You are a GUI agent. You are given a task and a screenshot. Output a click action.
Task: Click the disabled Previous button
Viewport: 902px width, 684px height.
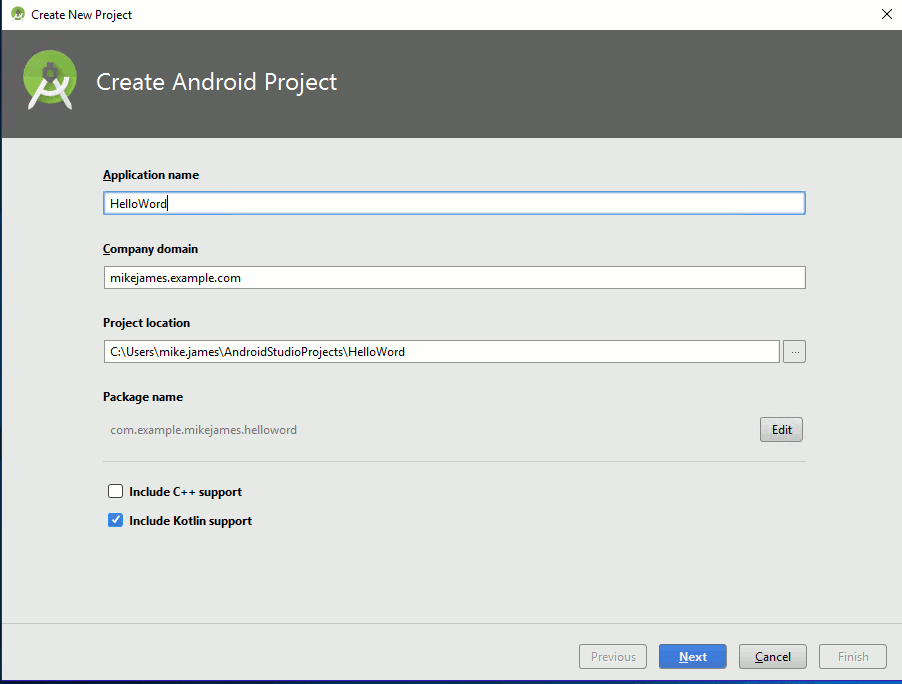pyautogui.click(x=613, y=656)
